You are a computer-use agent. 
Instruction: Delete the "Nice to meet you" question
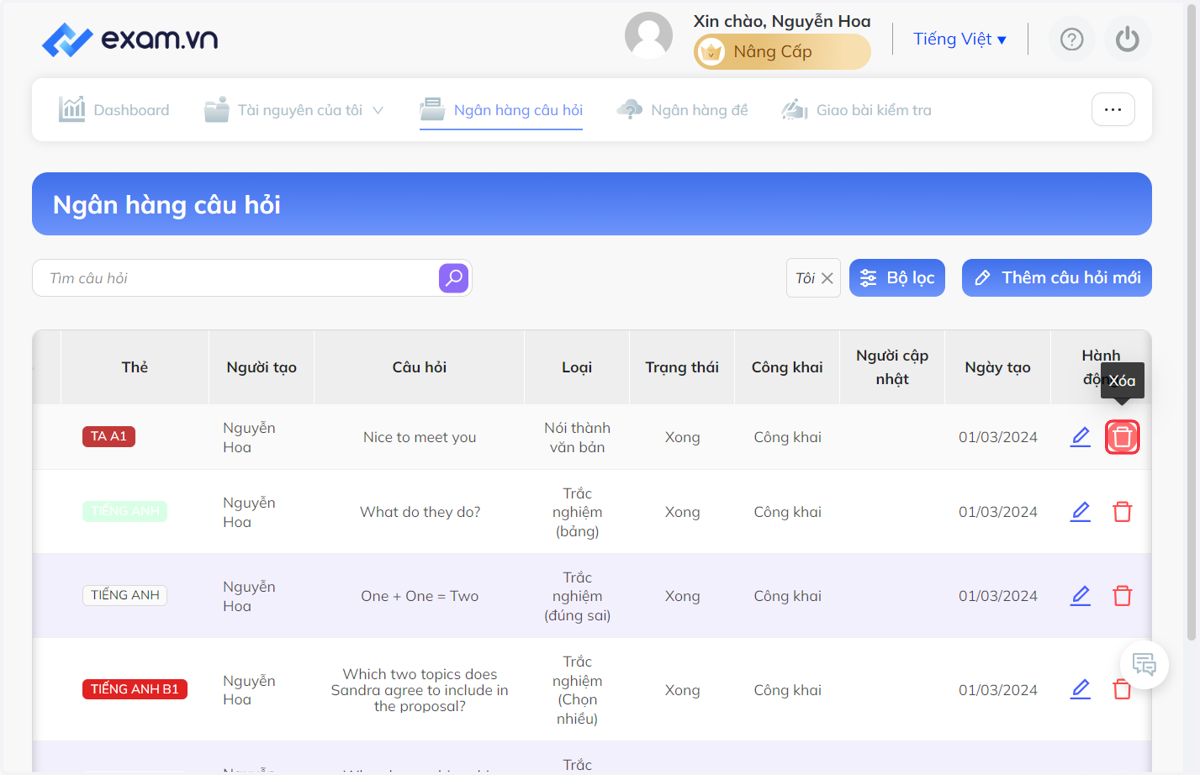(1122, 437)
